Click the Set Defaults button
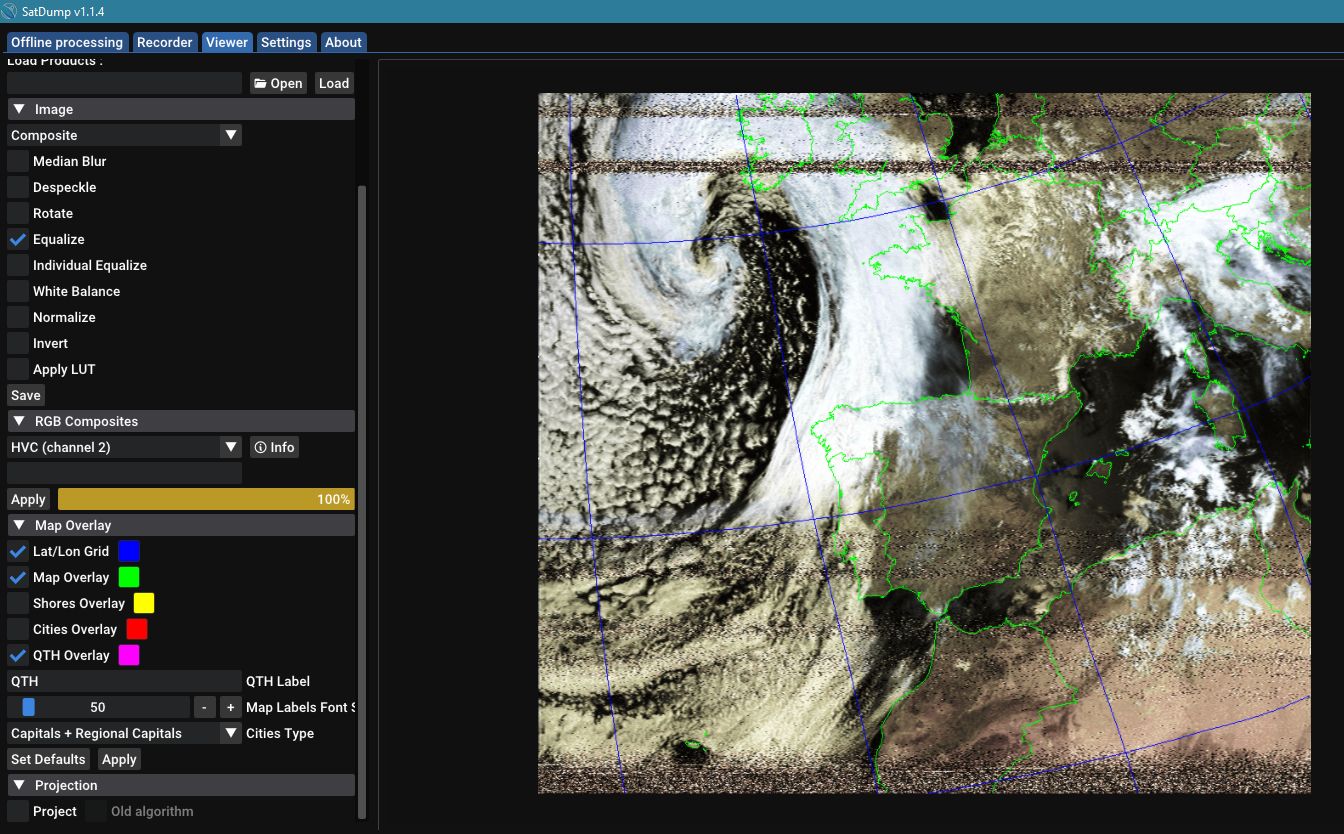Viewport: 1344px width, 834px height. coord(49,759)
